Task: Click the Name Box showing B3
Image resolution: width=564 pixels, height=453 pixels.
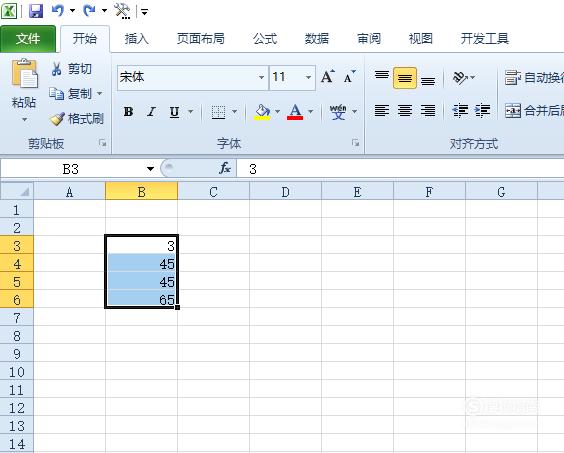Action: click(x=70, y=169)
